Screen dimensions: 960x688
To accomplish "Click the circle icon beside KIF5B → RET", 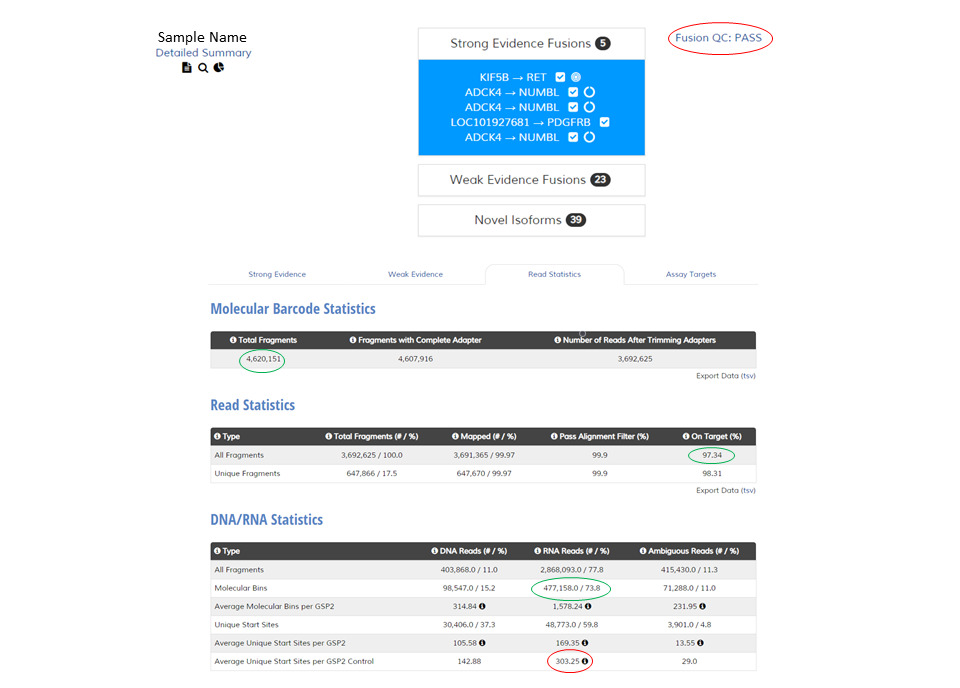I will coord(576,77).
